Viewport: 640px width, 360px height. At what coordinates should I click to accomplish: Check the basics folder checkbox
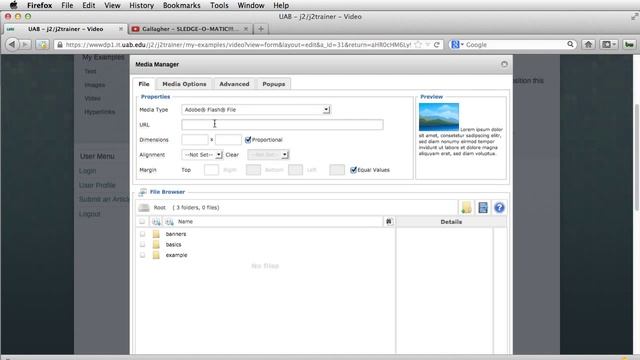coord(142,244)
